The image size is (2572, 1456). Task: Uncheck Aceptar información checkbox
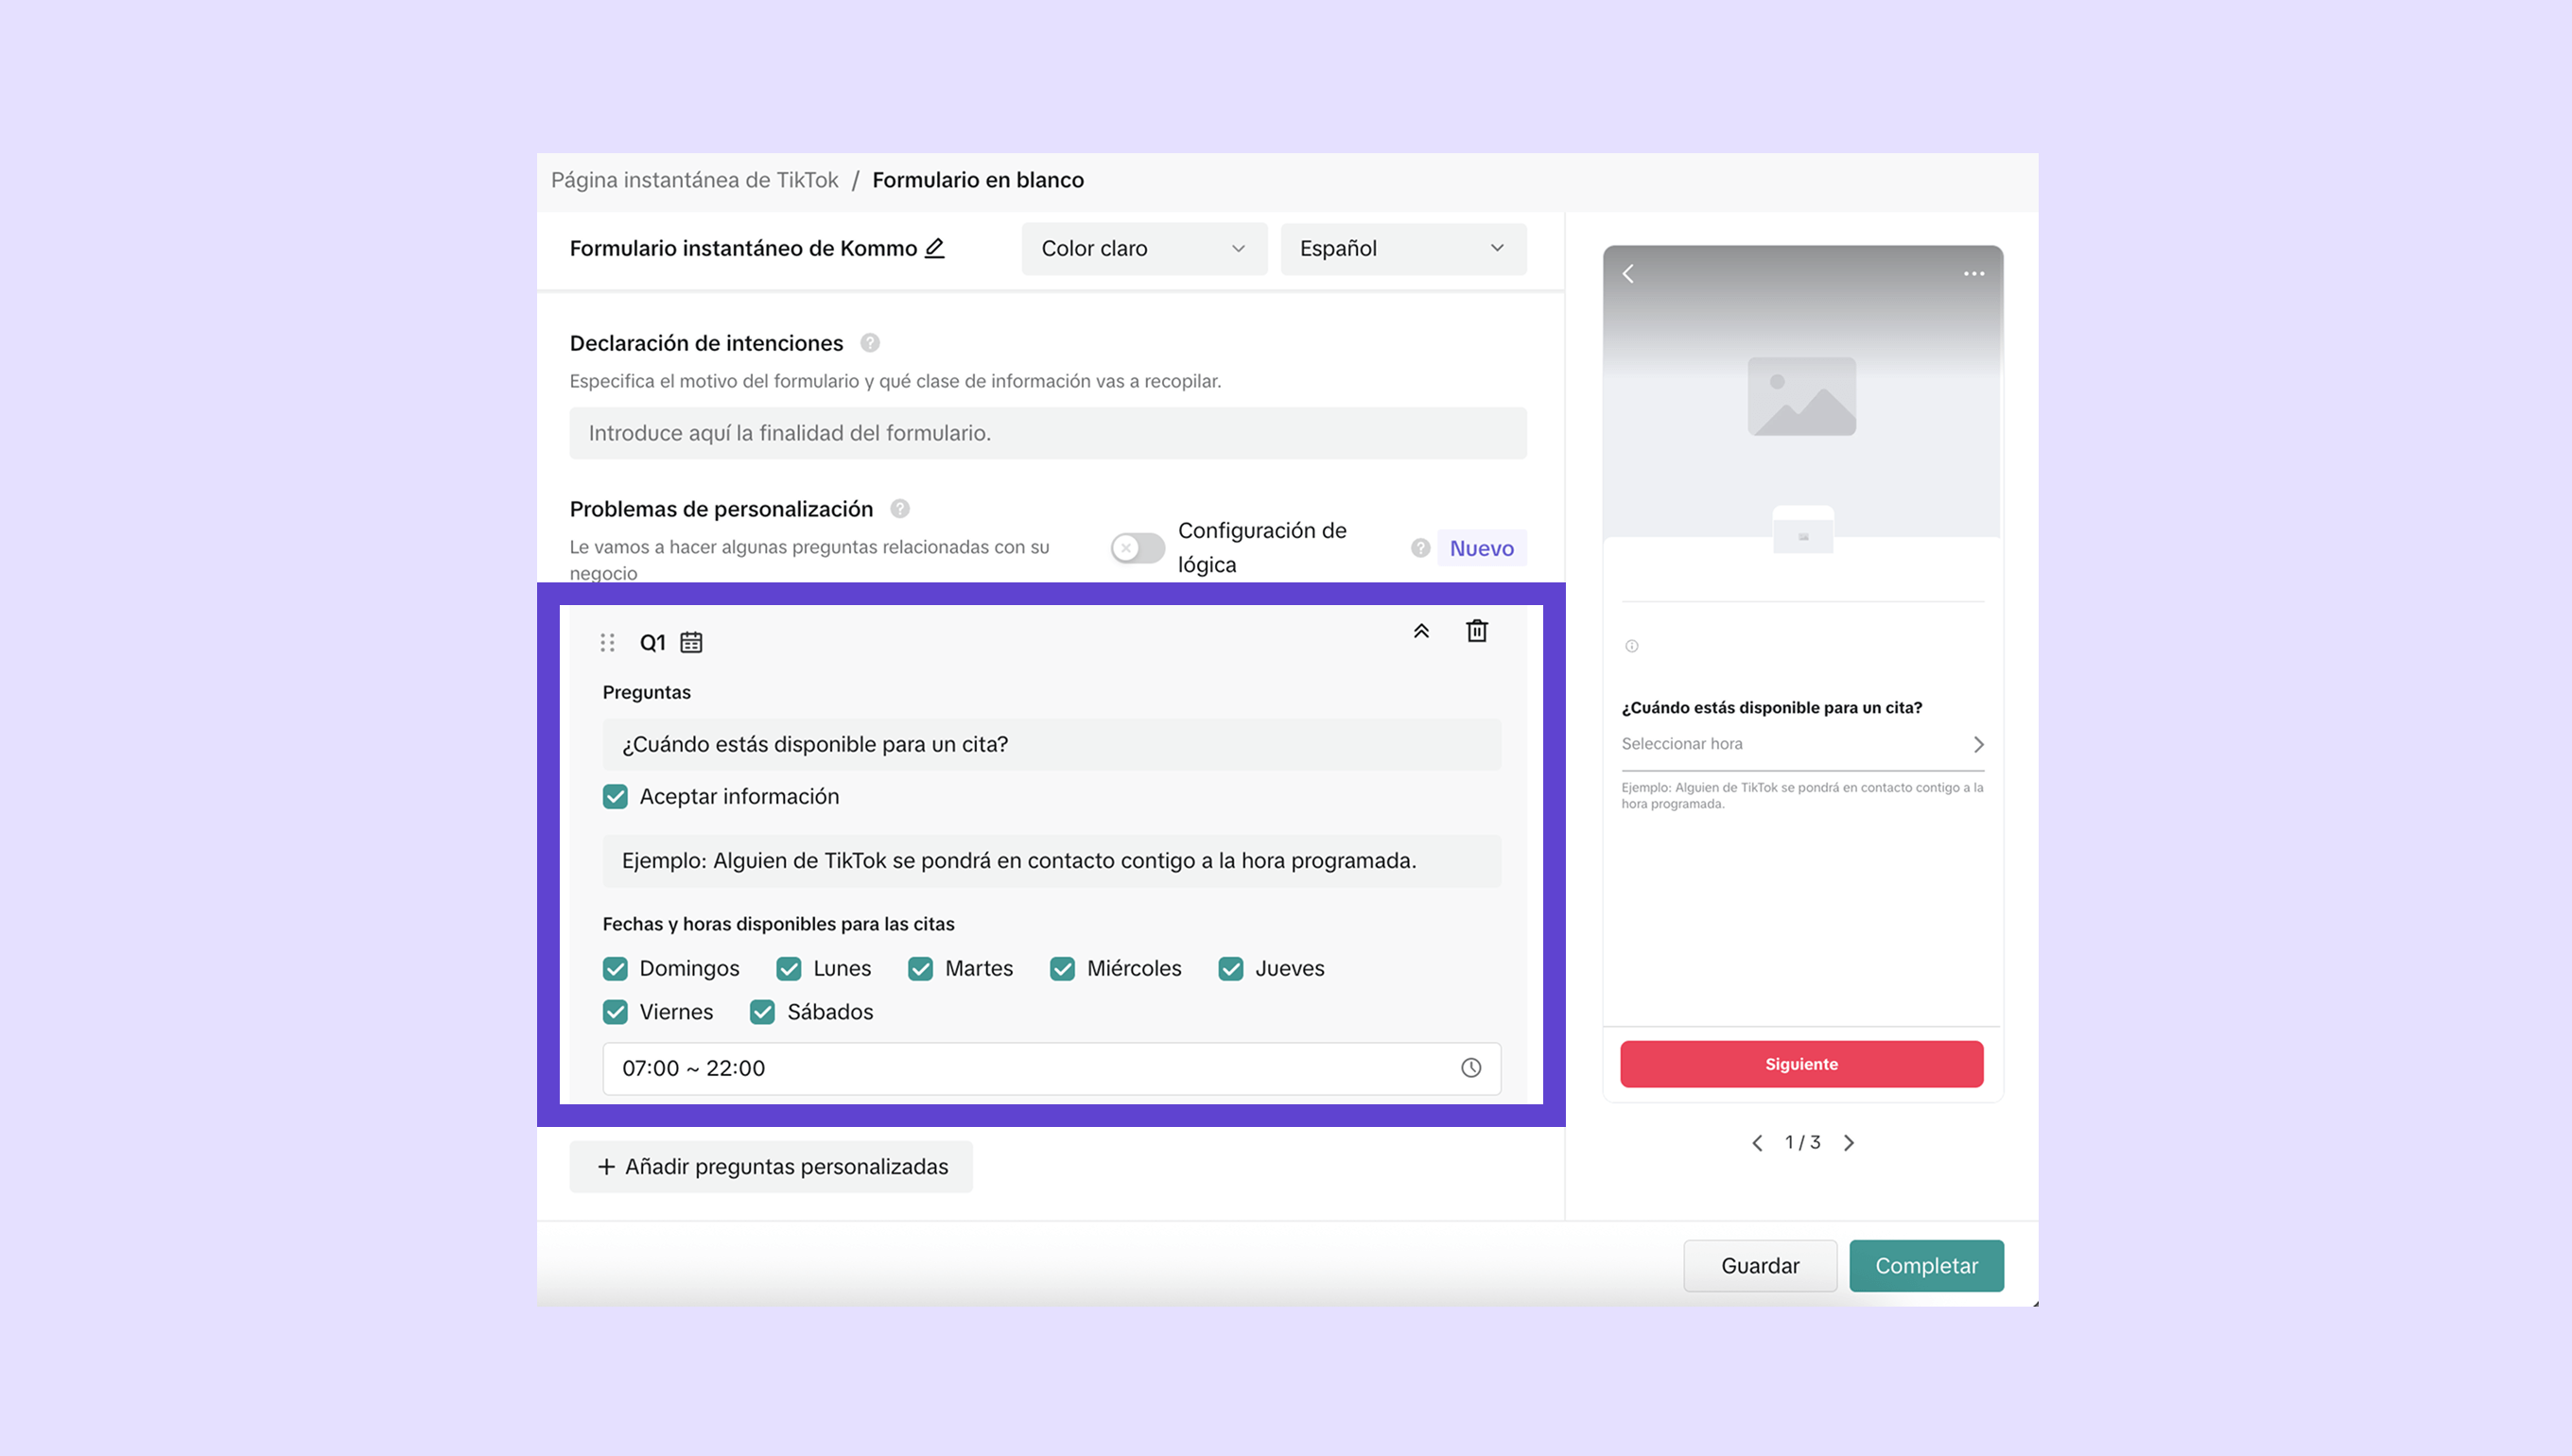click(x=615, y=797)
